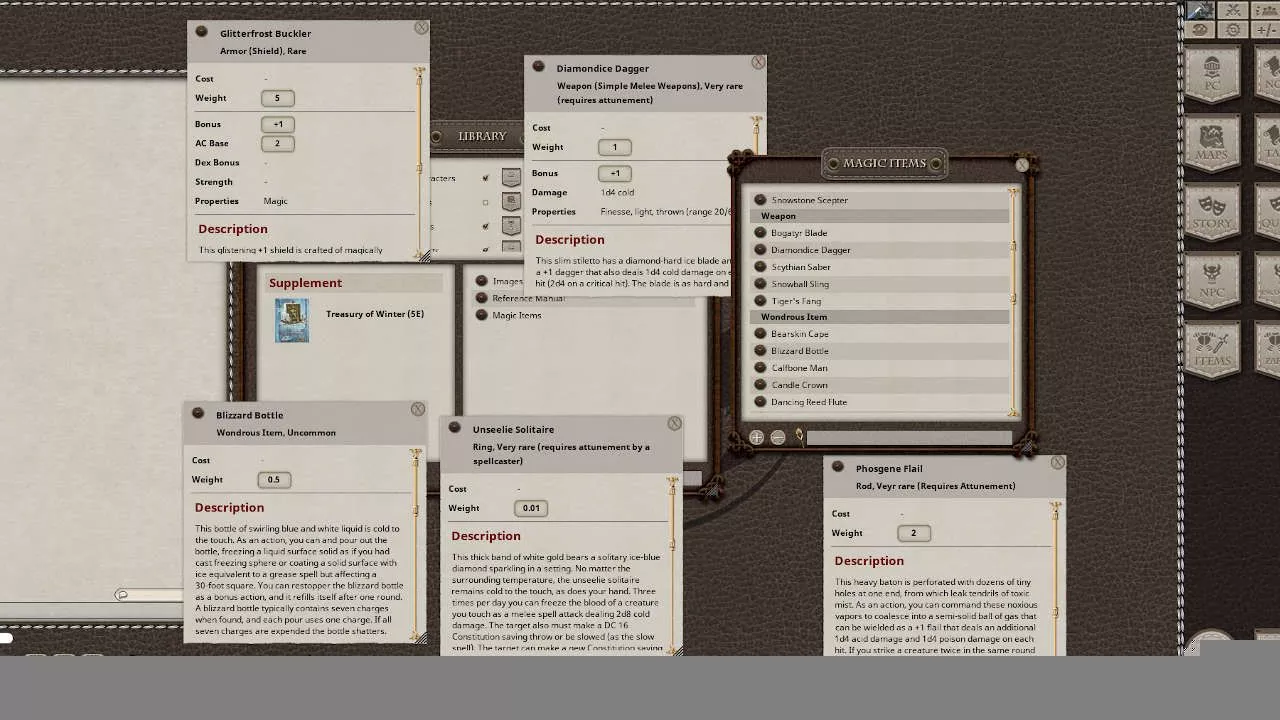This screenshot has height=720, width=1280.
Task: Click the link icon beside Unseelie Solitaire title
Action: [455, 428]
